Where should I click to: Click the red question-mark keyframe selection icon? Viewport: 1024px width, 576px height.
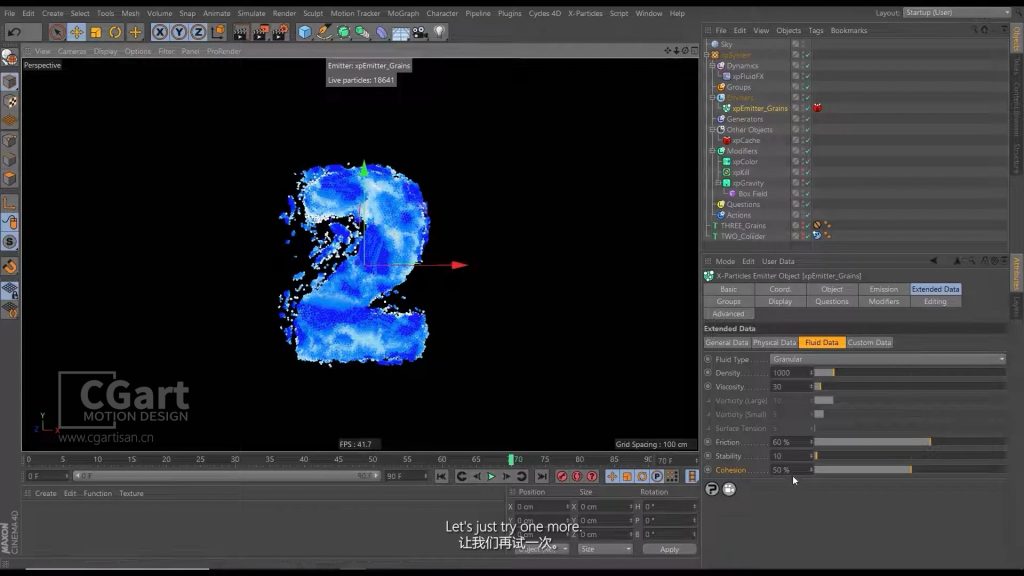click(592, 477)
